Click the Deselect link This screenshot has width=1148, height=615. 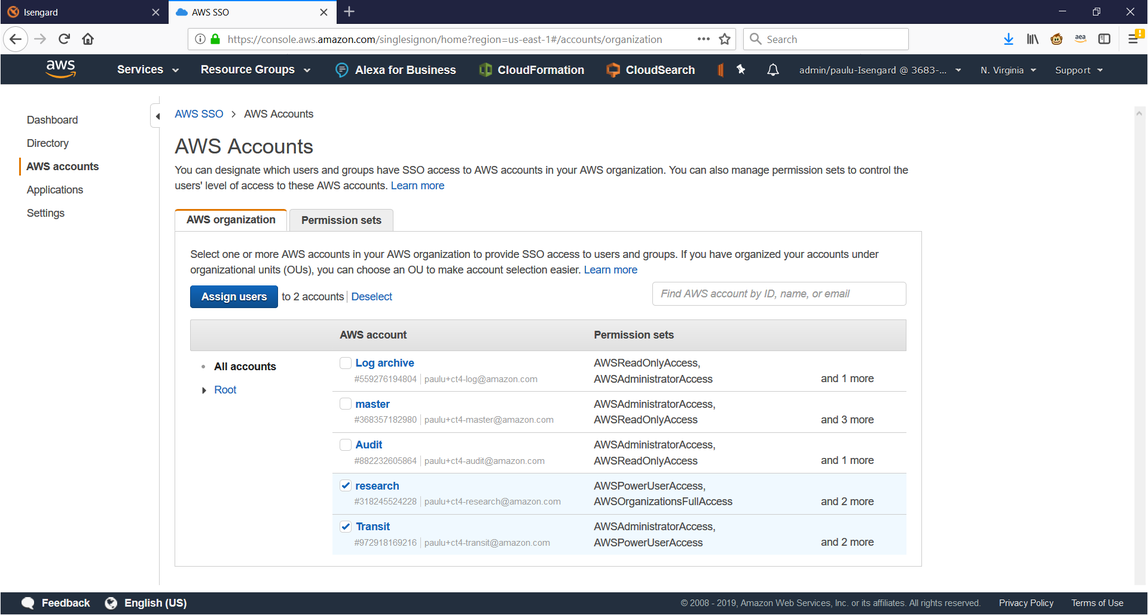point(371,297)
